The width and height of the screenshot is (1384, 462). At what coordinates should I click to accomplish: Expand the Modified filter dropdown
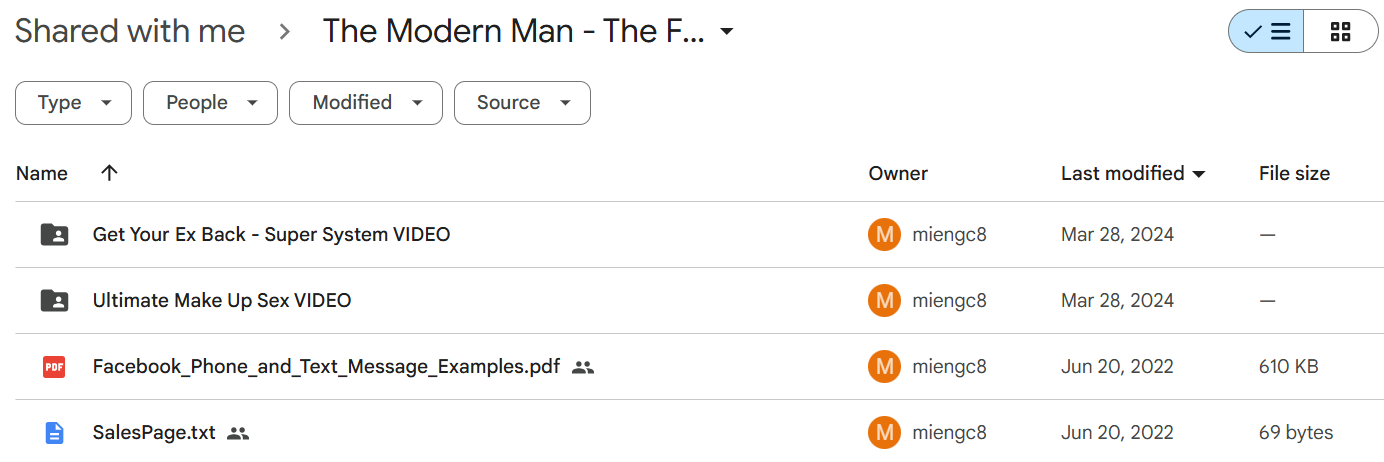[366, 103]
